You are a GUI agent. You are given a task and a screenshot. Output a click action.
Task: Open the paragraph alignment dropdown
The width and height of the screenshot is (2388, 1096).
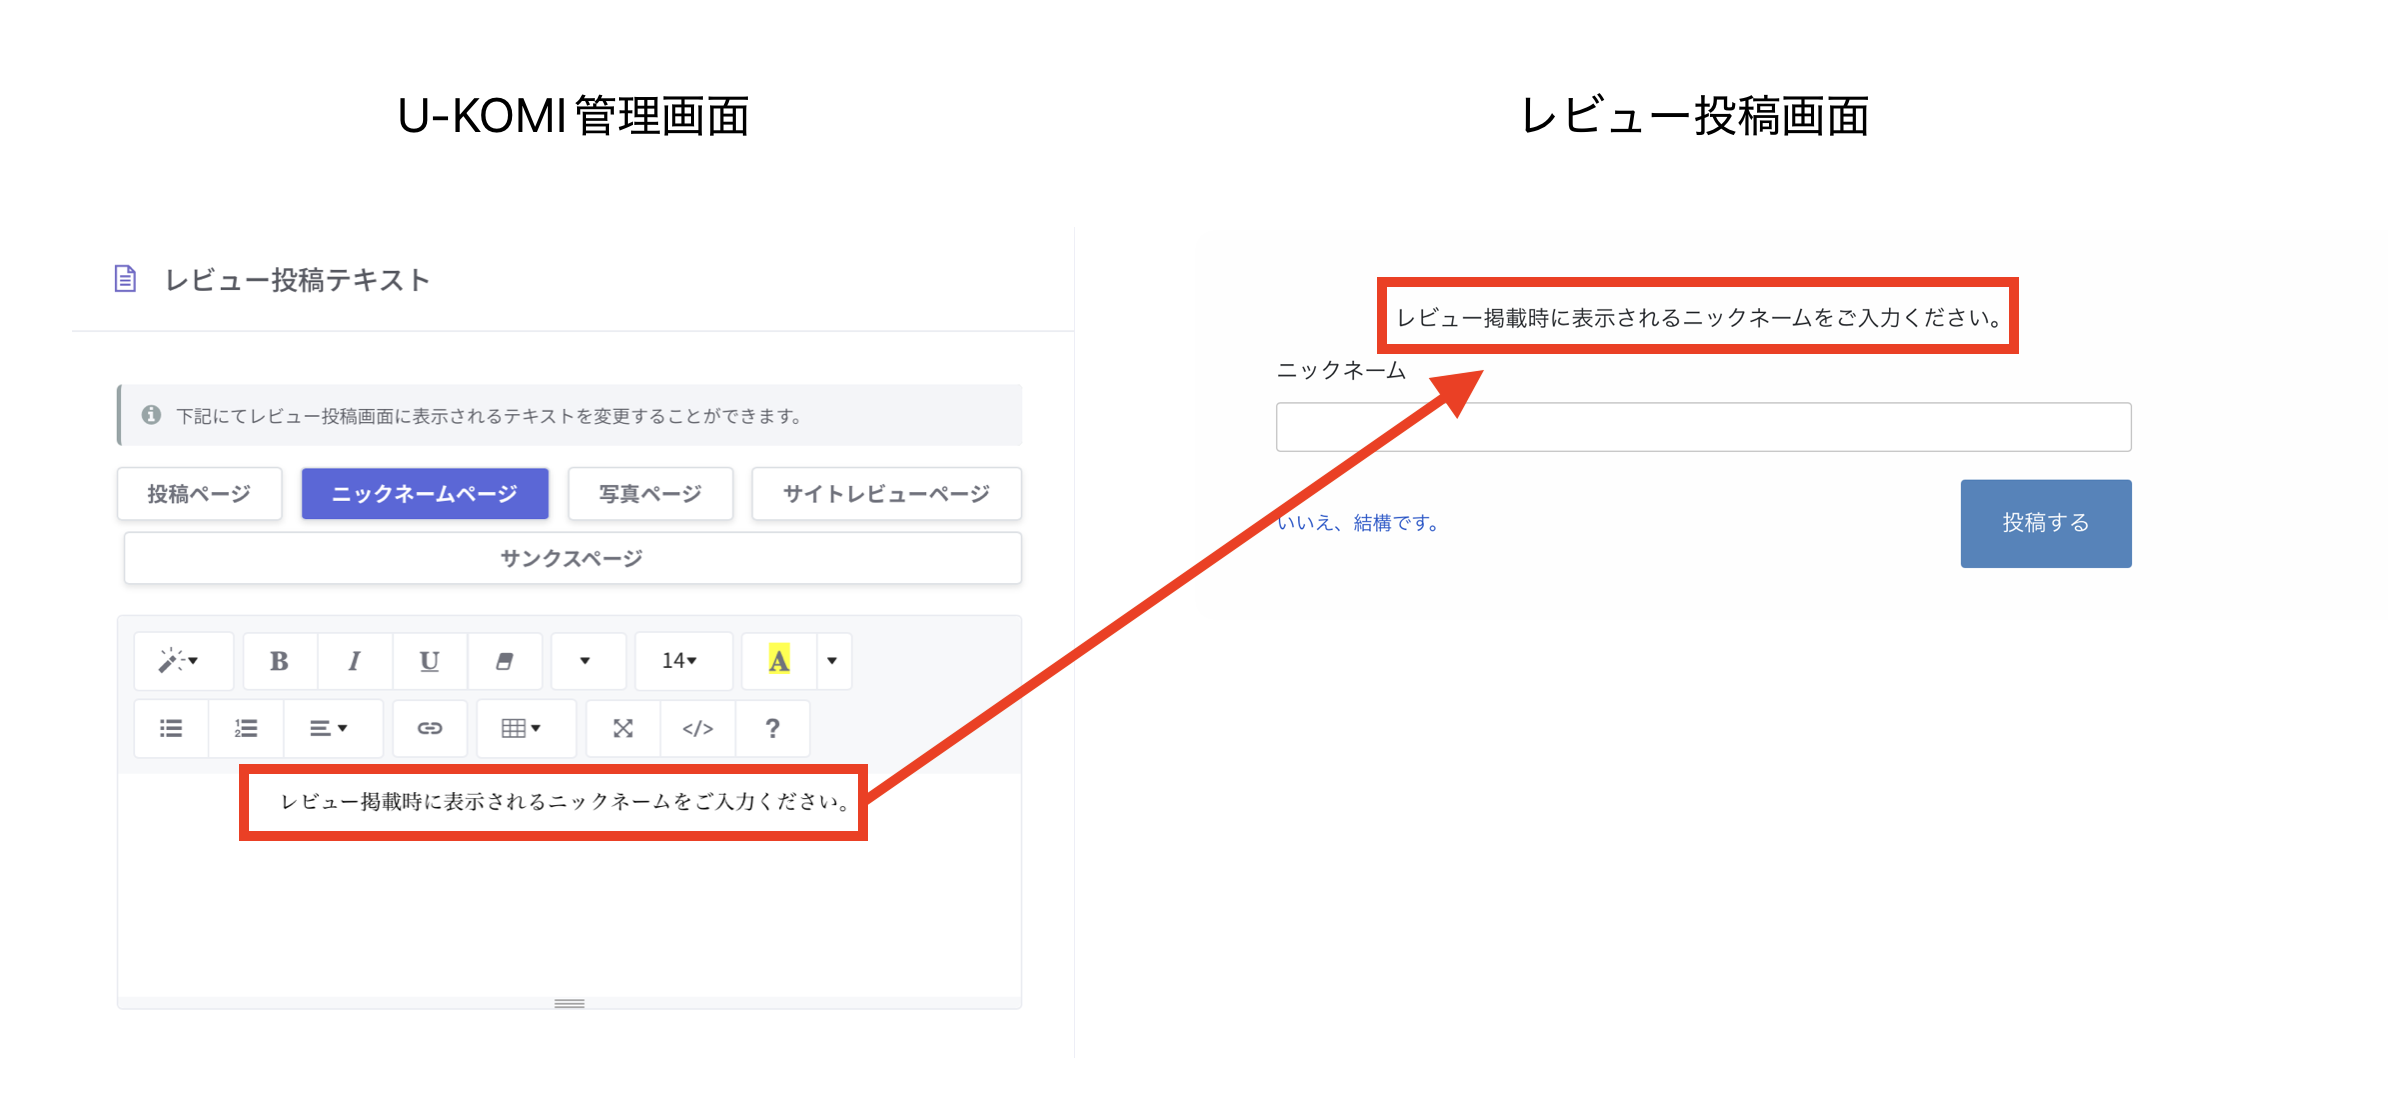coord(329,728)
